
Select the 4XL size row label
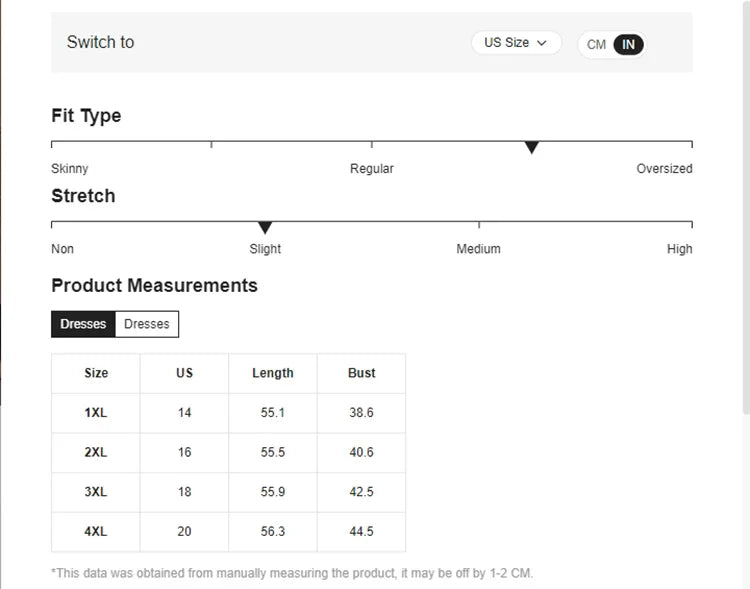click(96, 531)
